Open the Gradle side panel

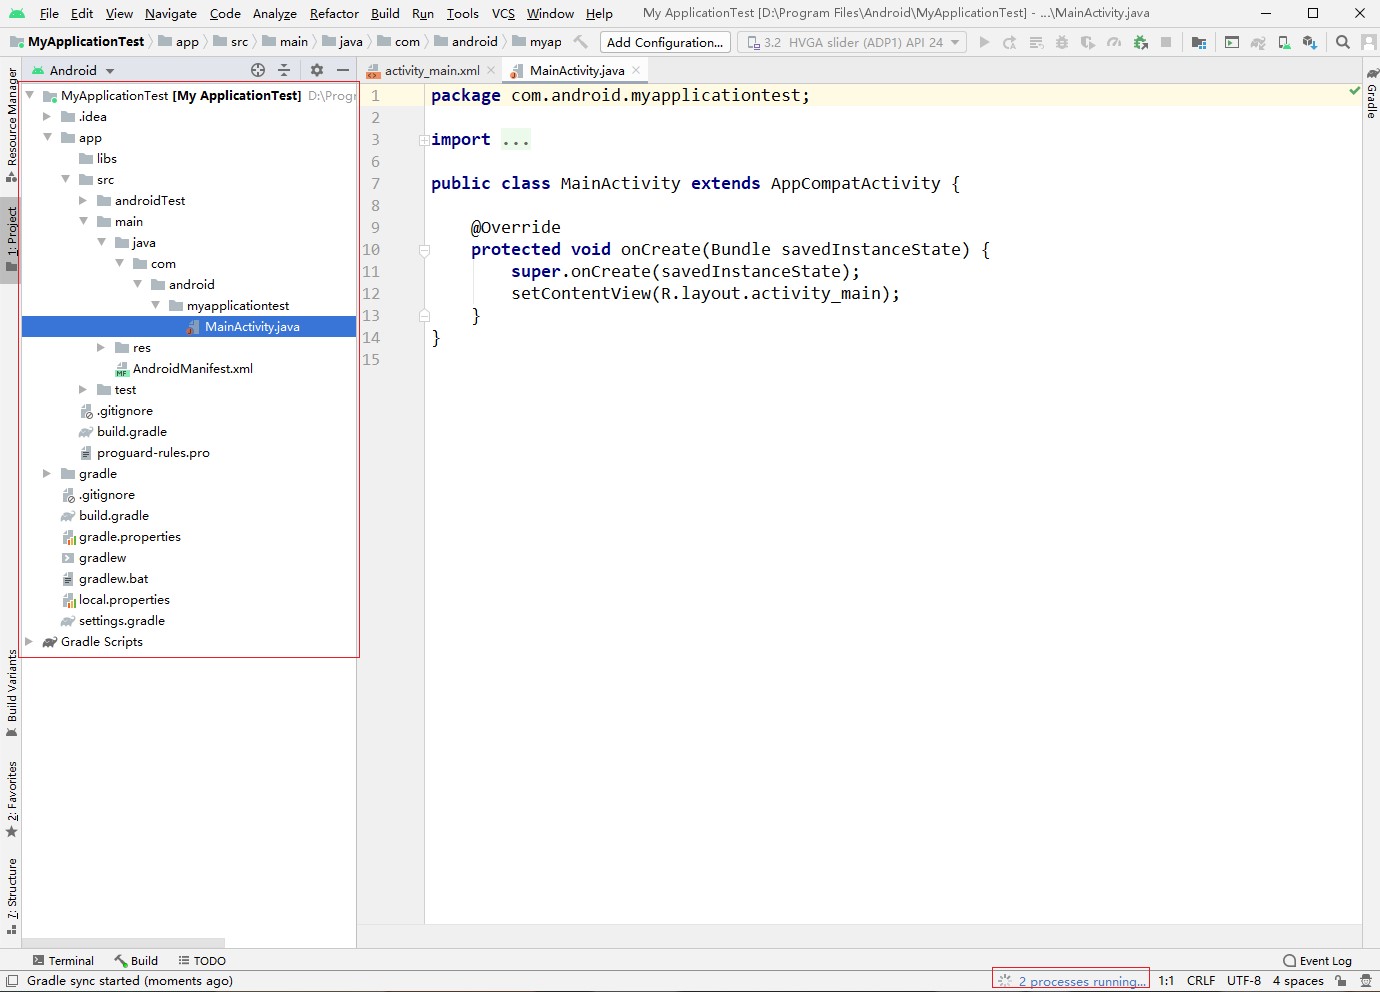point(1372,94)
